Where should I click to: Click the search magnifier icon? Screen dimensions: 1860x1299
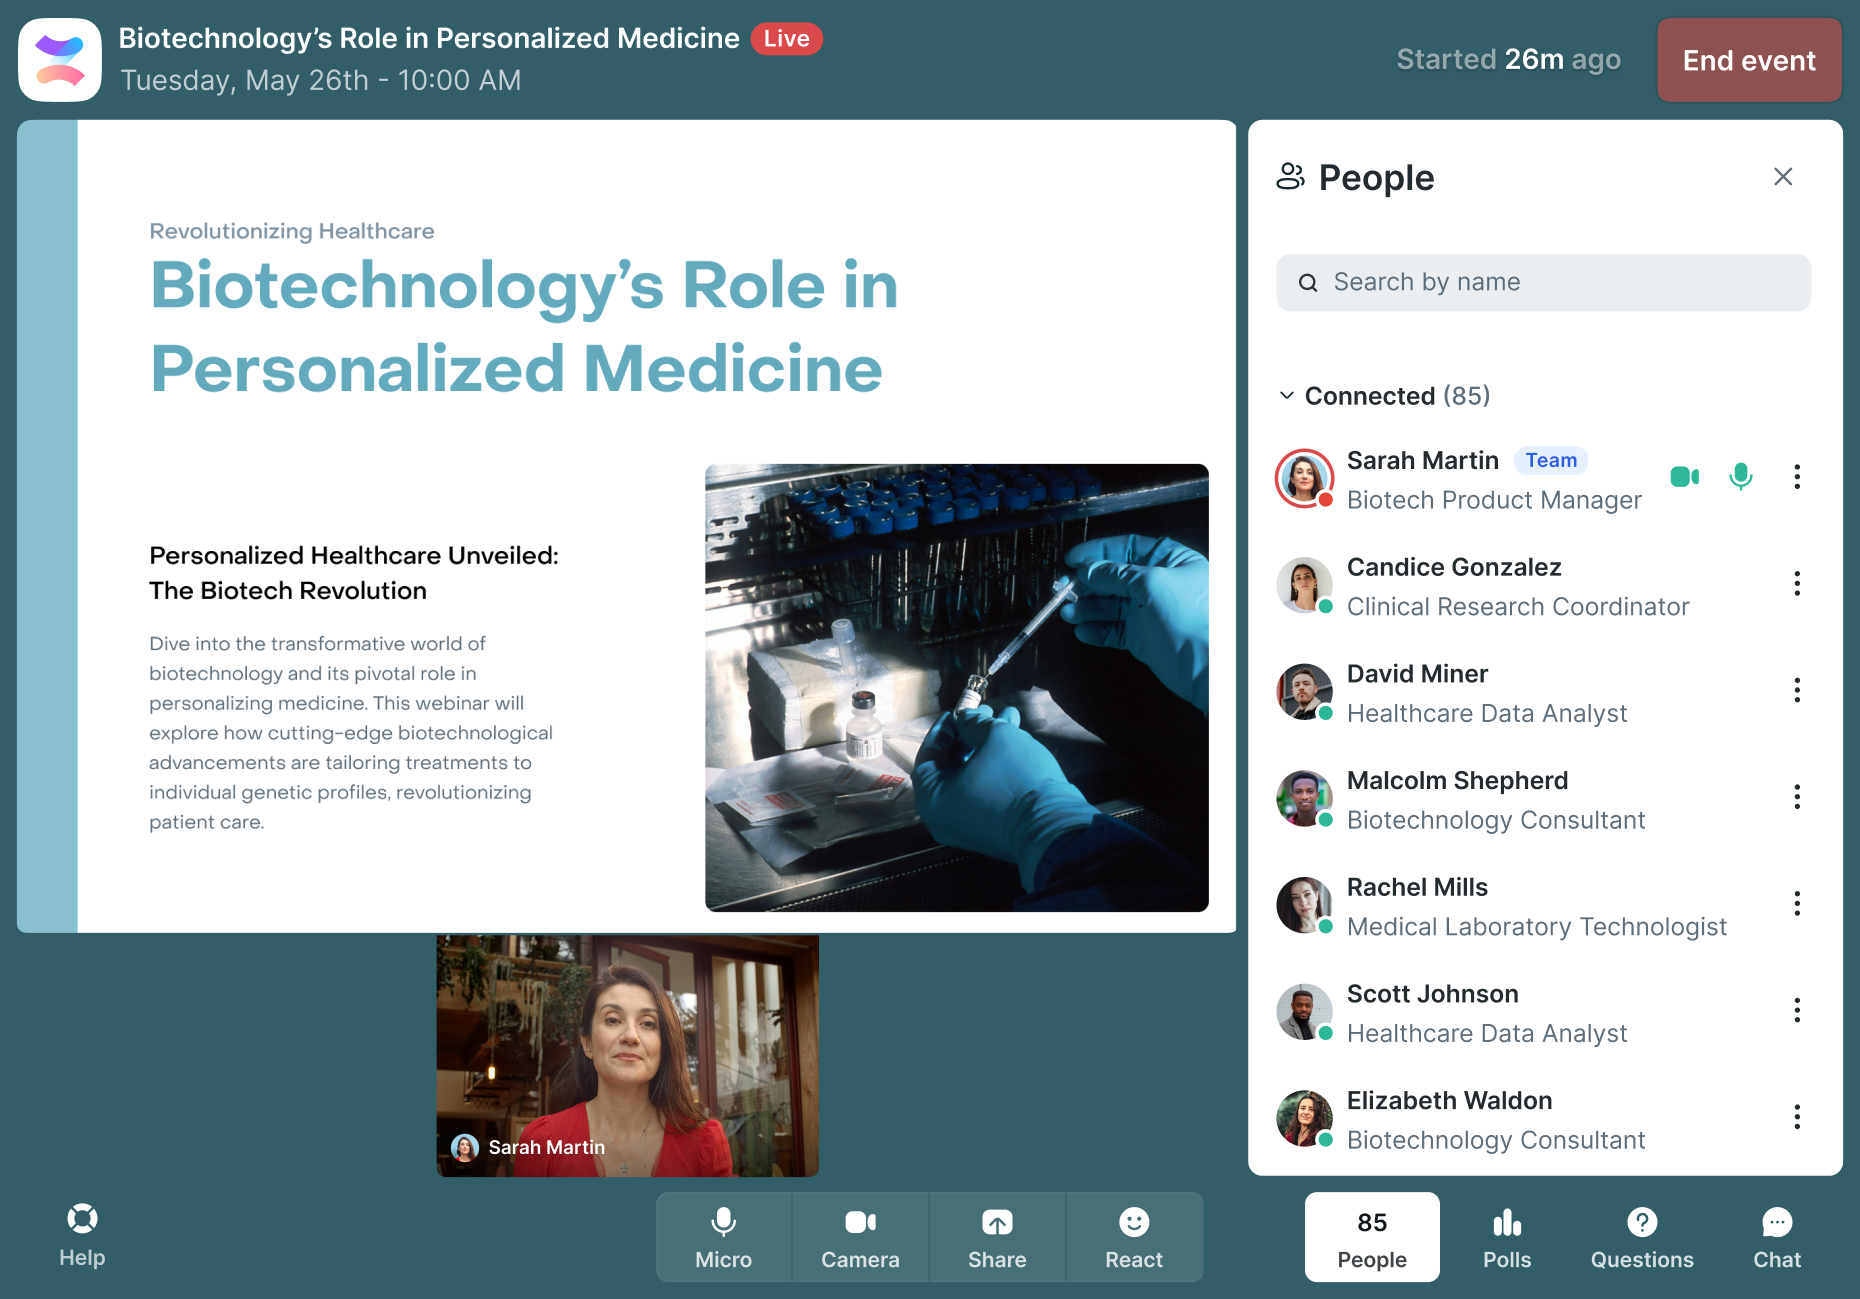pos(1307,283)
